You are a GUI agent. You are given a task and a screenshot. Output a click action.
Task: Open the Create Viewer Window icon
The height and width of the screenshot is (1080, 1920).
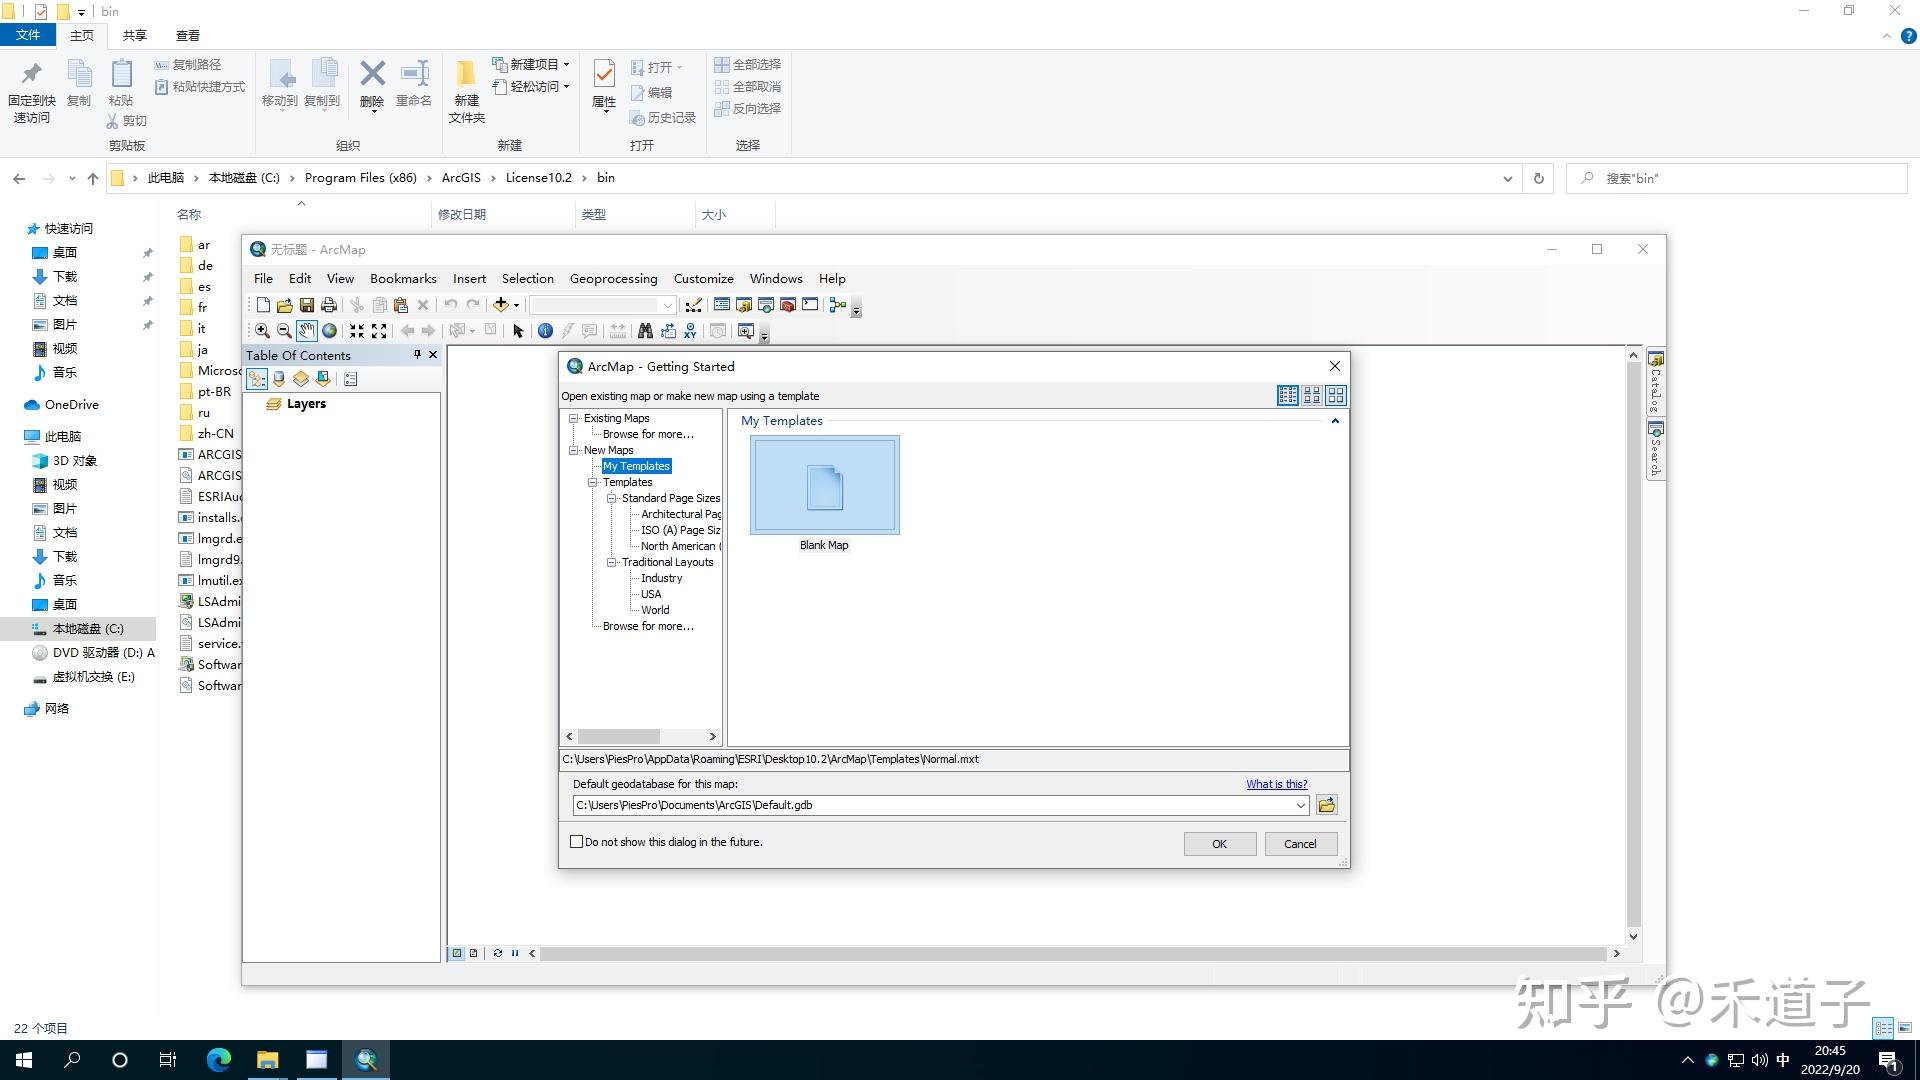[x=745, y=331]
